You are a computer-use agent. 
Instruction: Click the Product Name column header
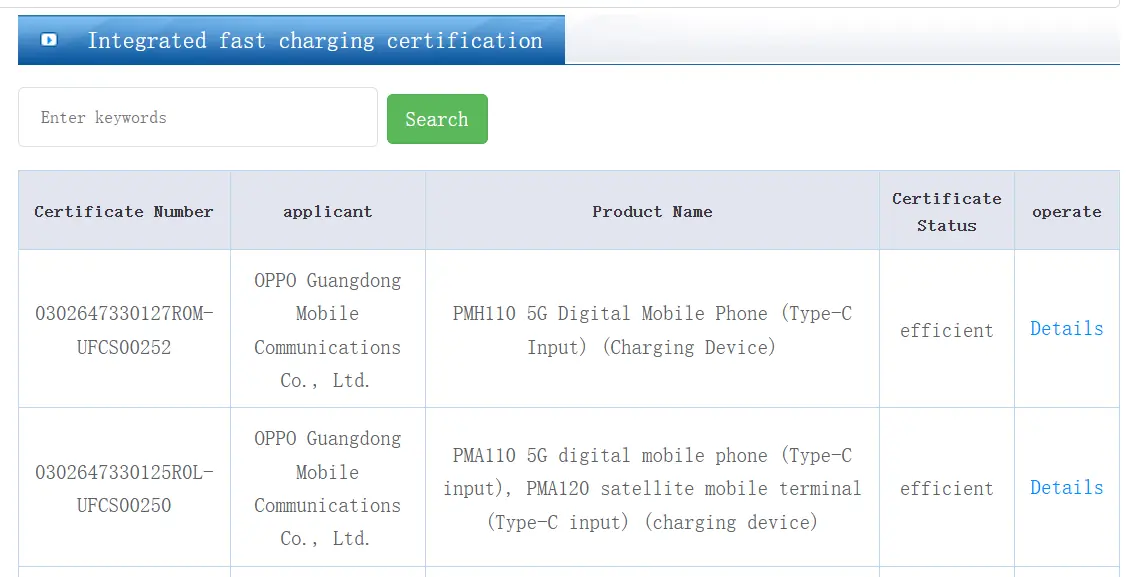652,211
